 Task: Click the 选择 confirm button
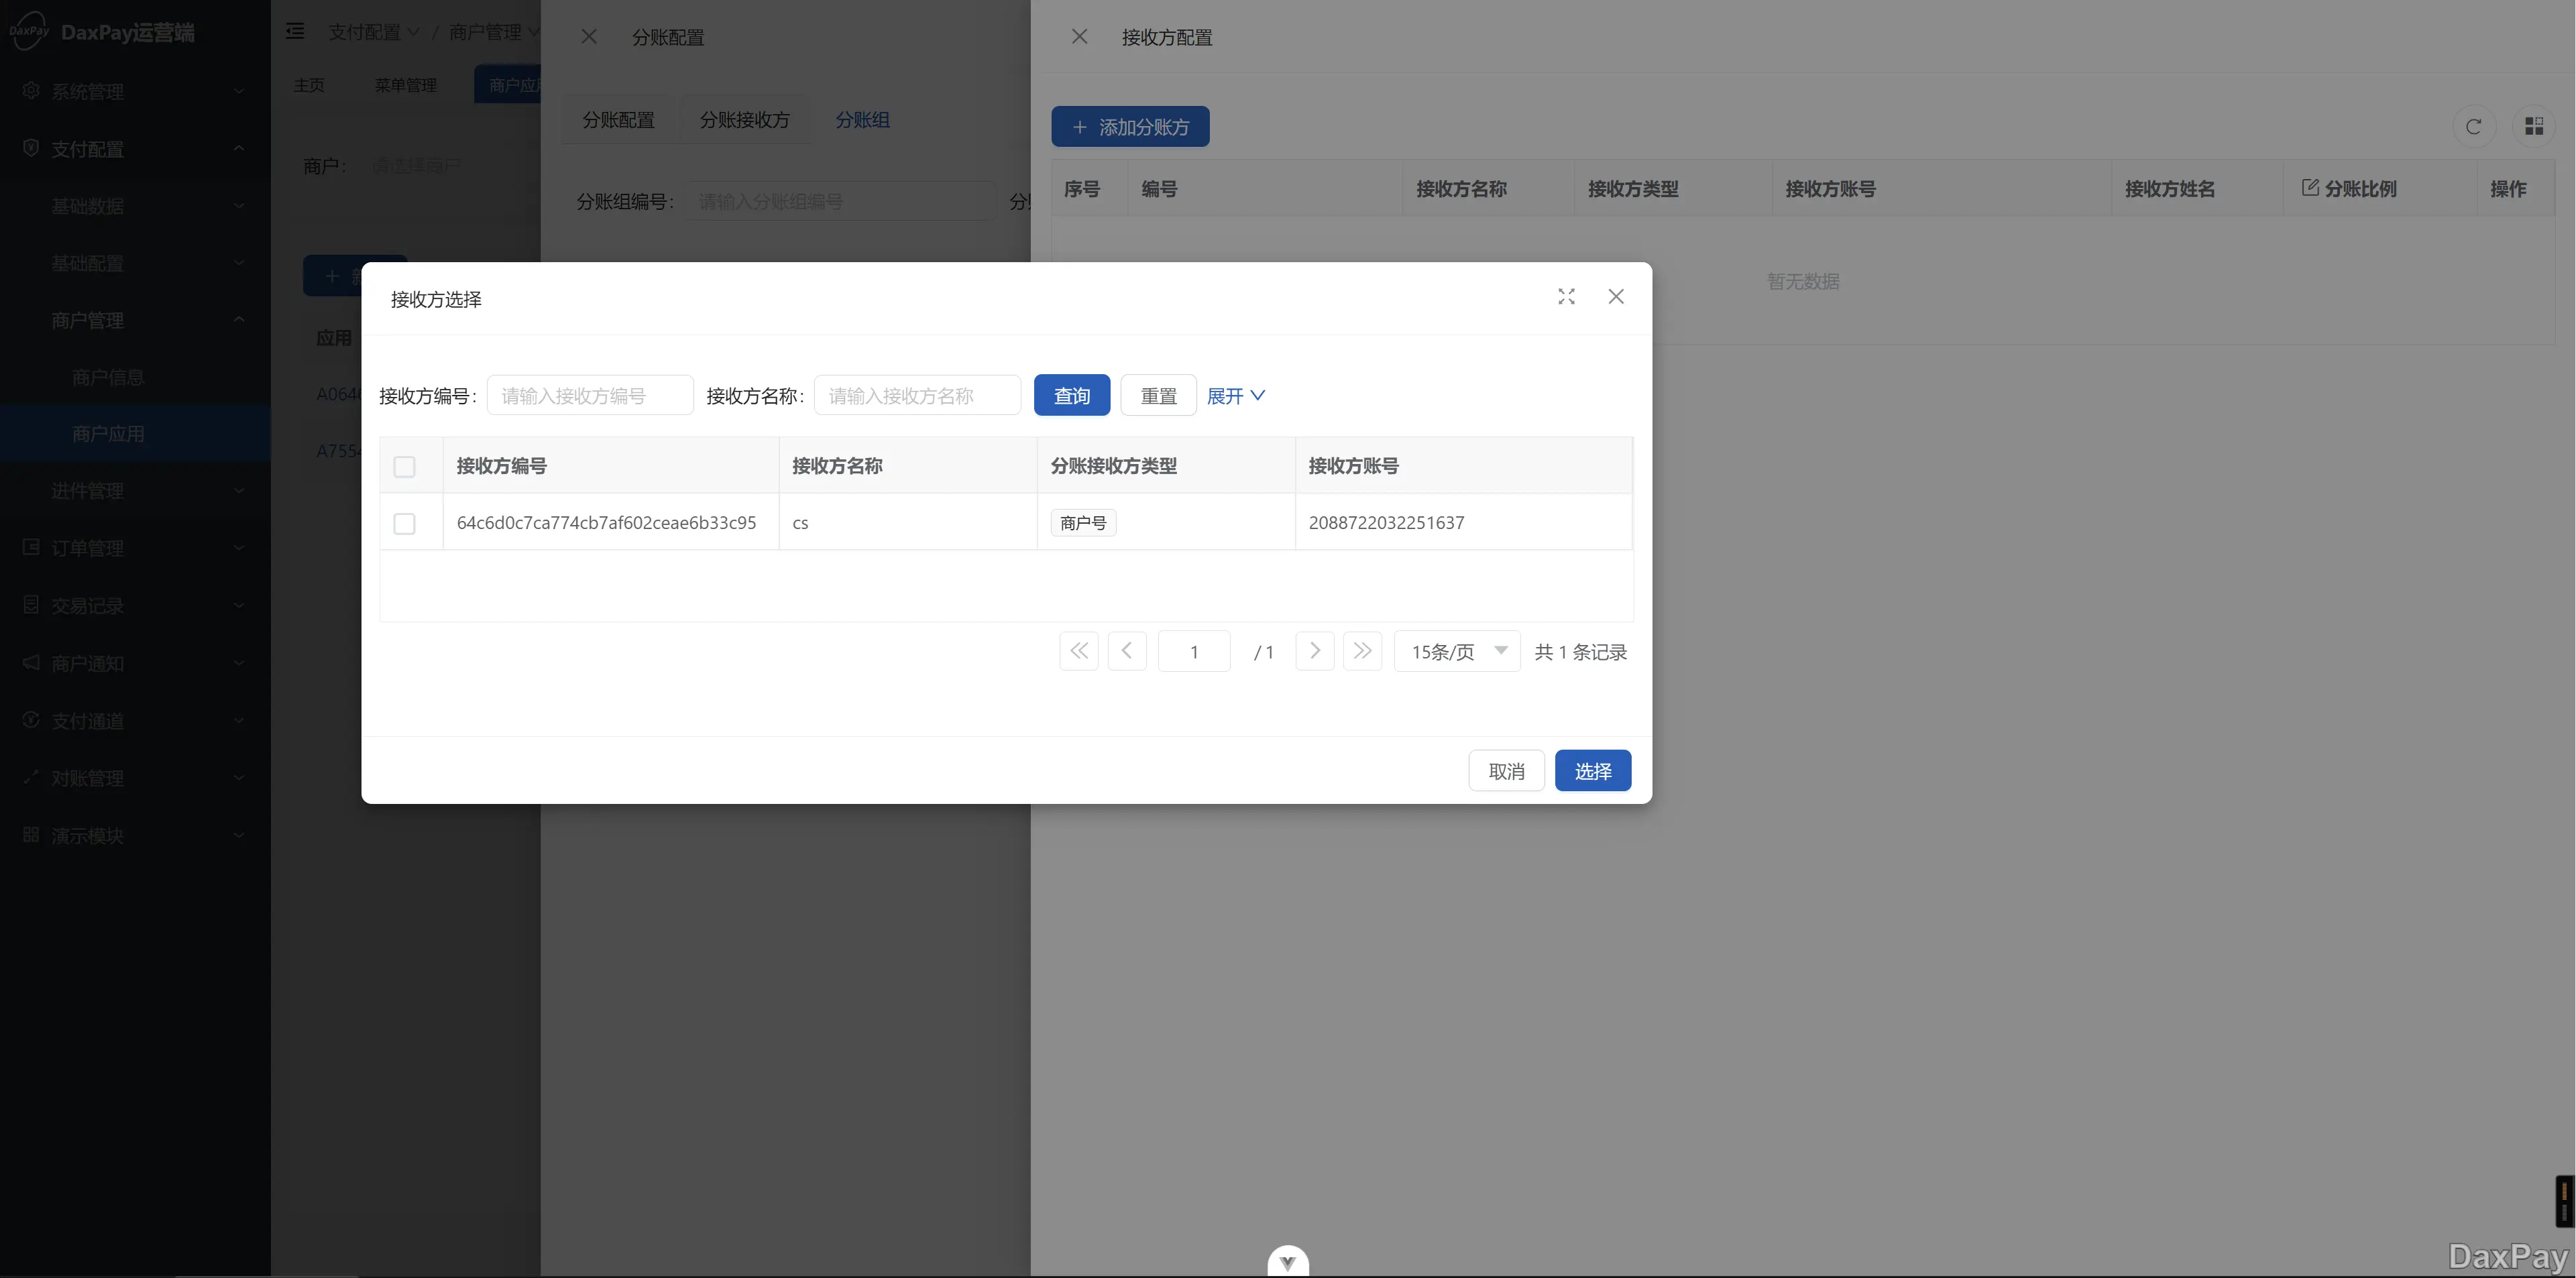[1592, 771]
